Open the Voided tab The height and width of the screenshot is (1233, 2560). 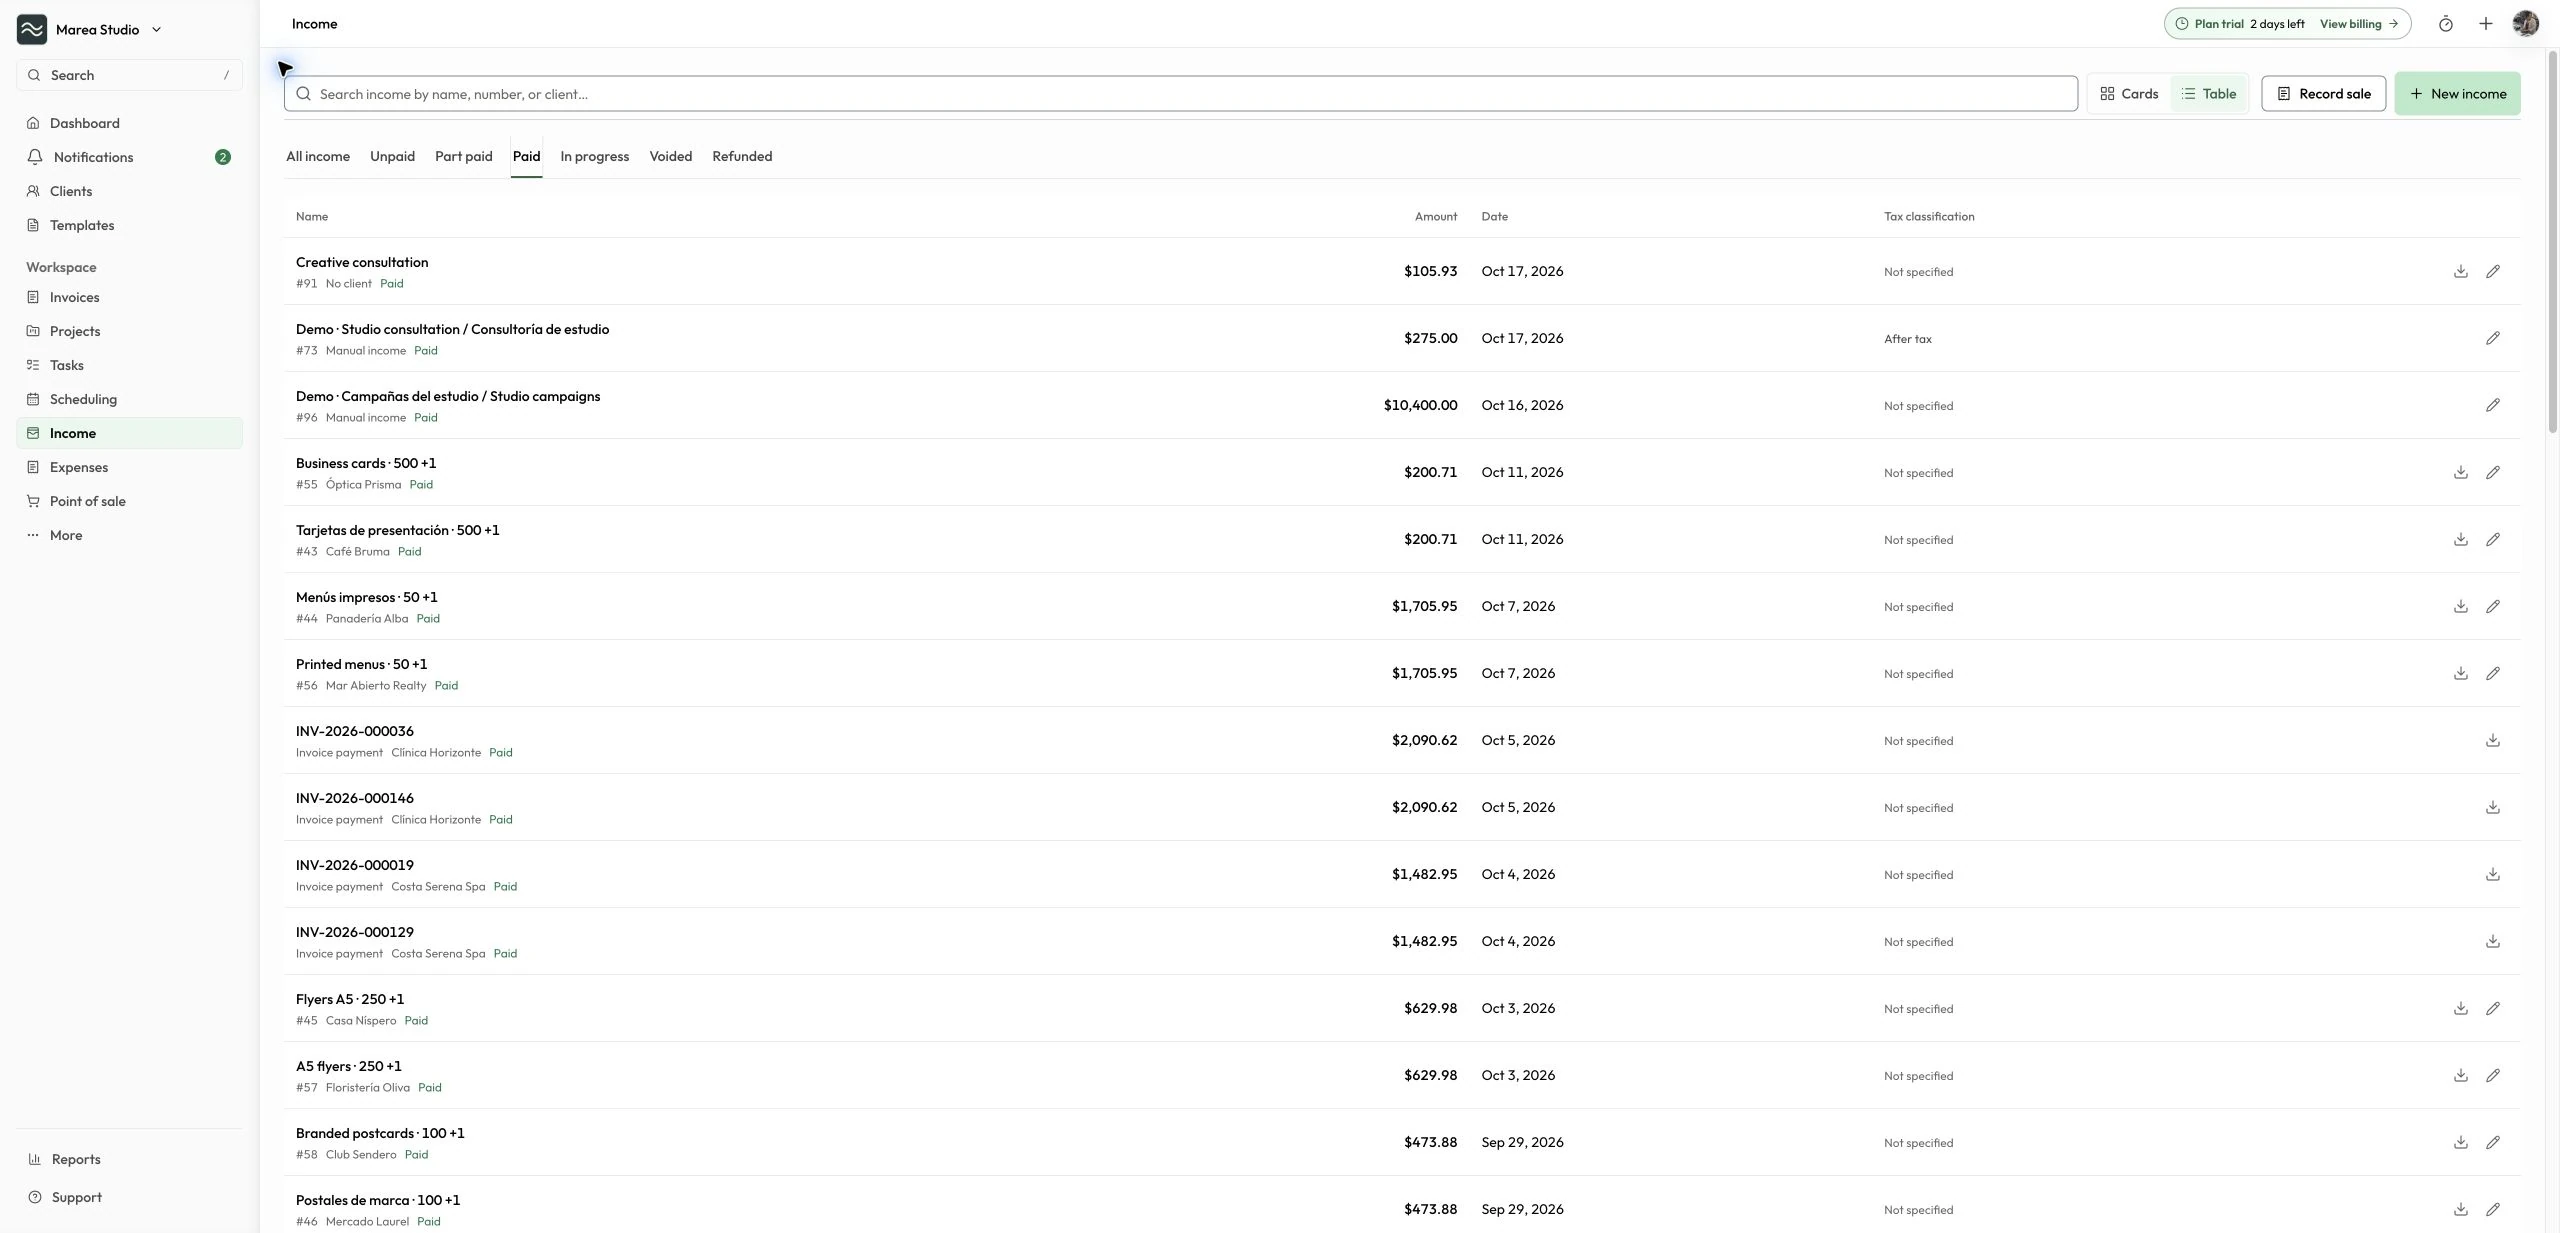[x=670, y=156]
